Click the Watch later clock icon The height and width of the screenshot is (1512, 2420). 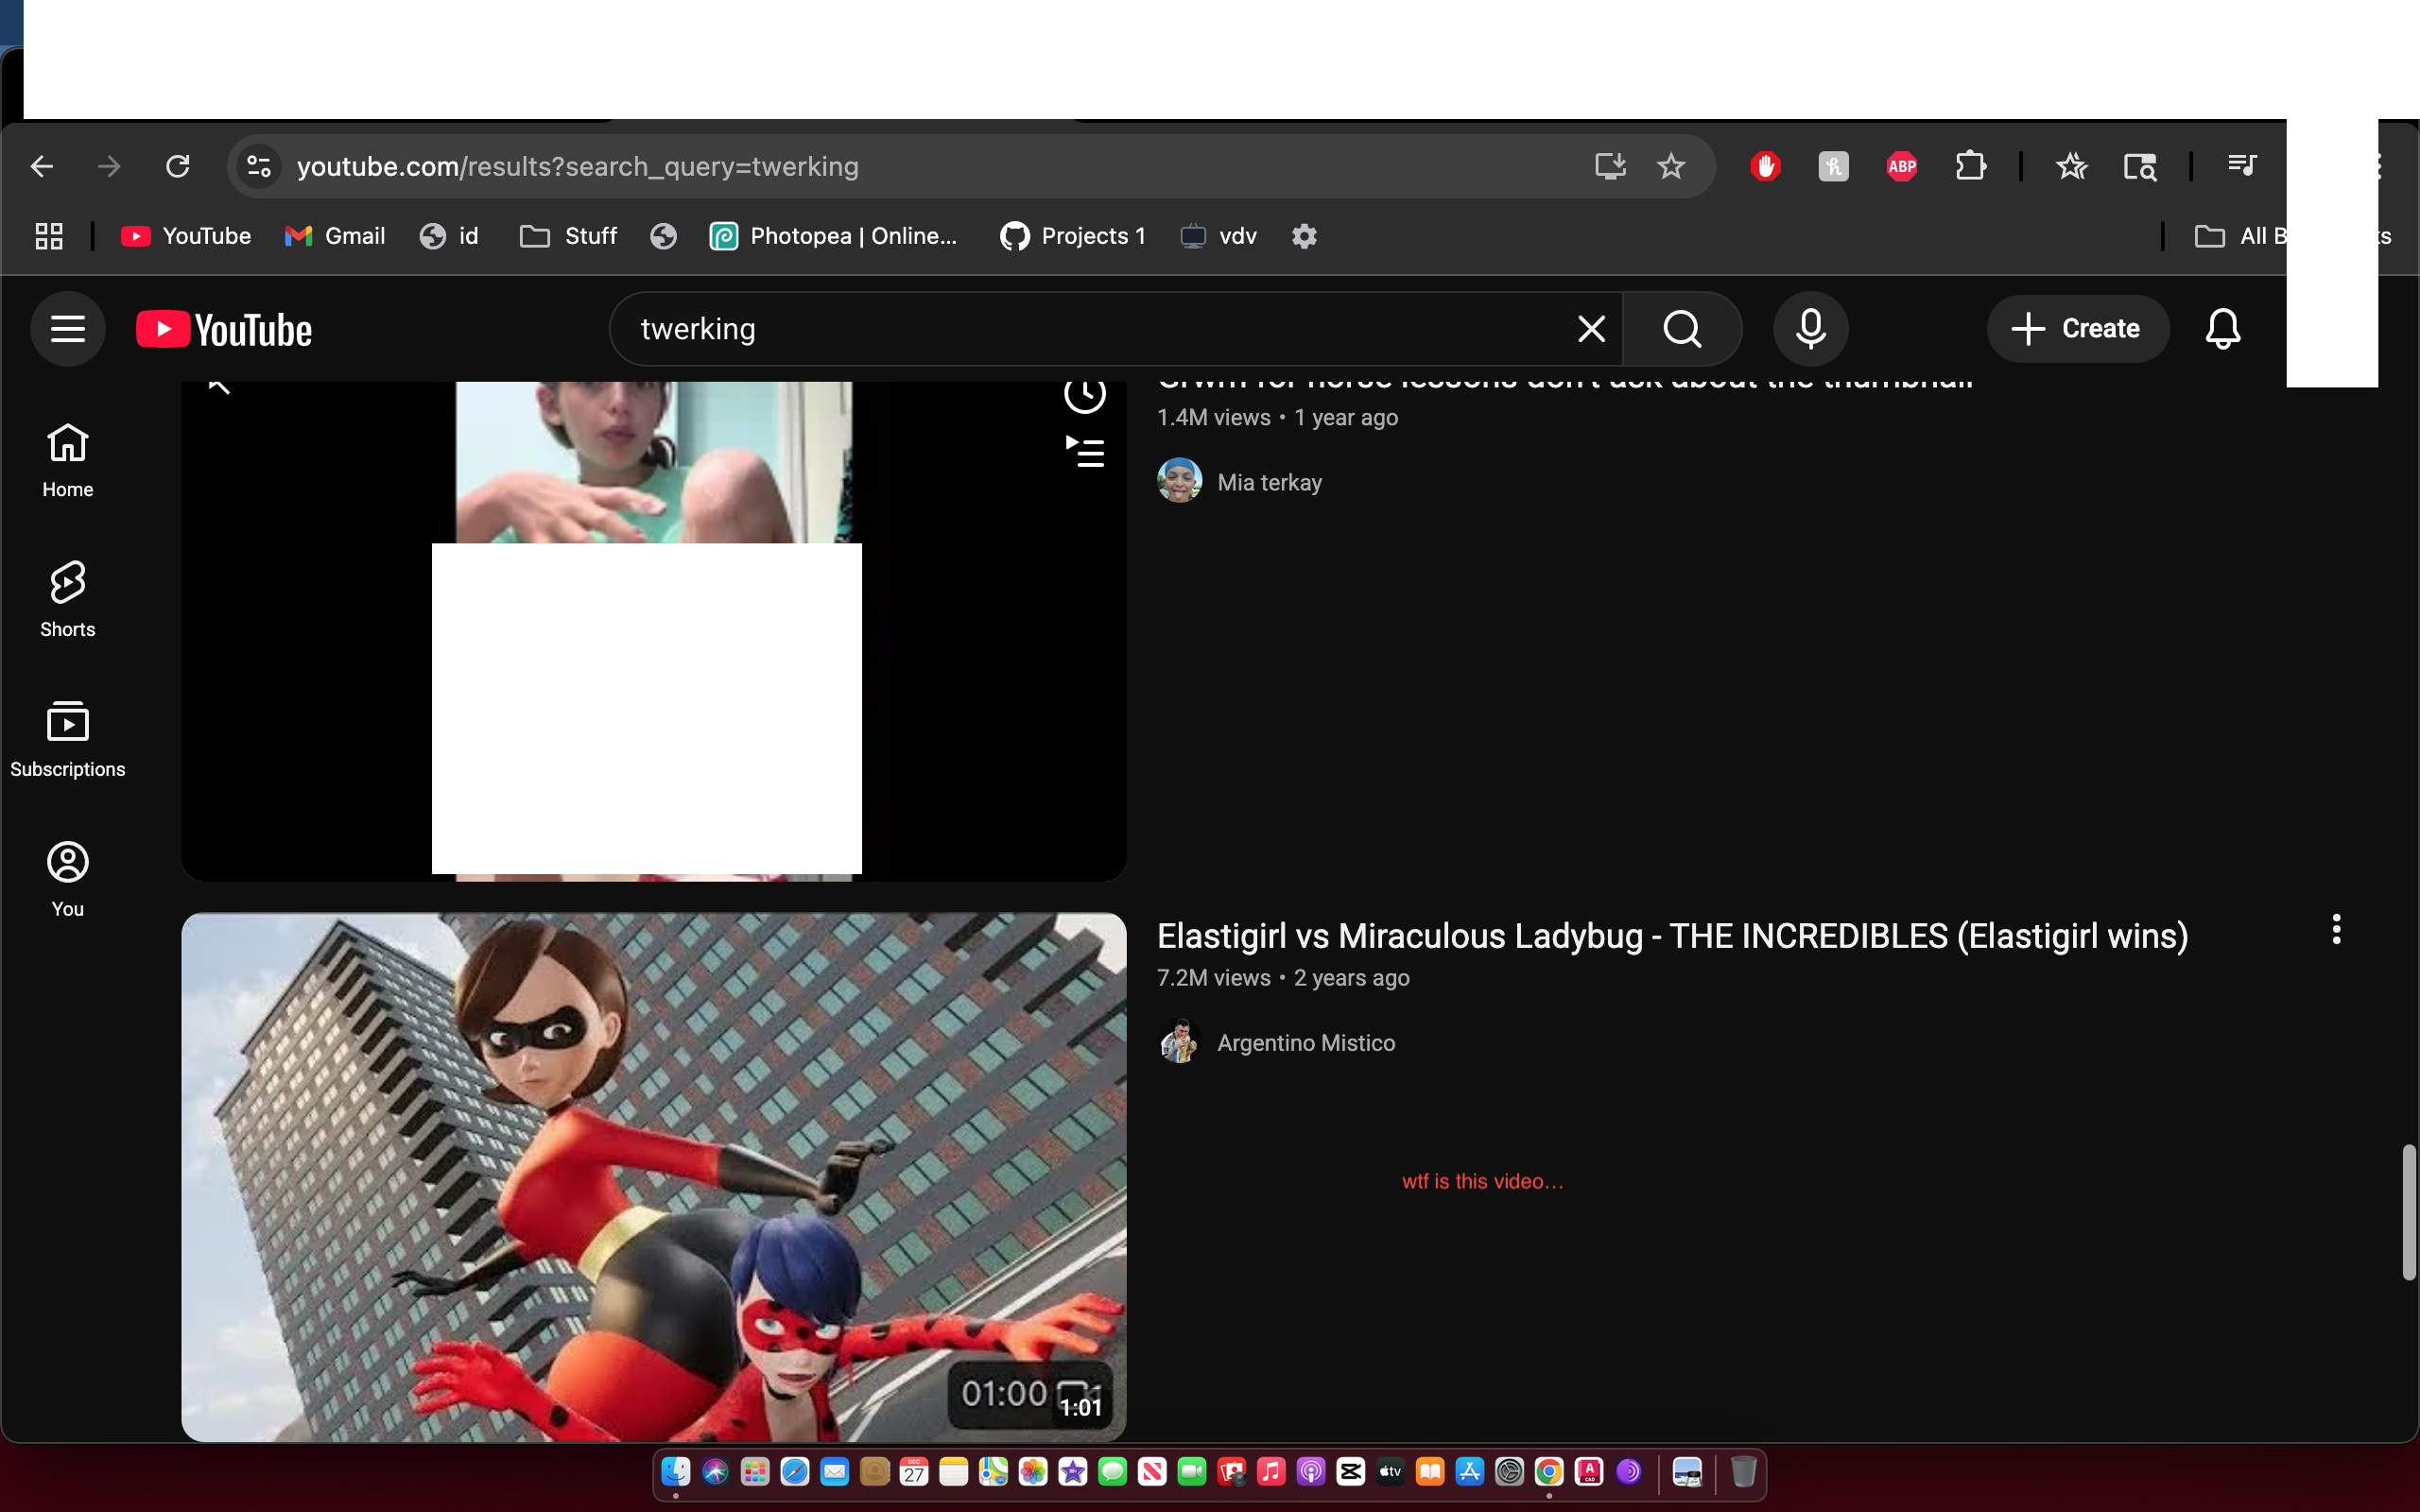coord(1084,395)
